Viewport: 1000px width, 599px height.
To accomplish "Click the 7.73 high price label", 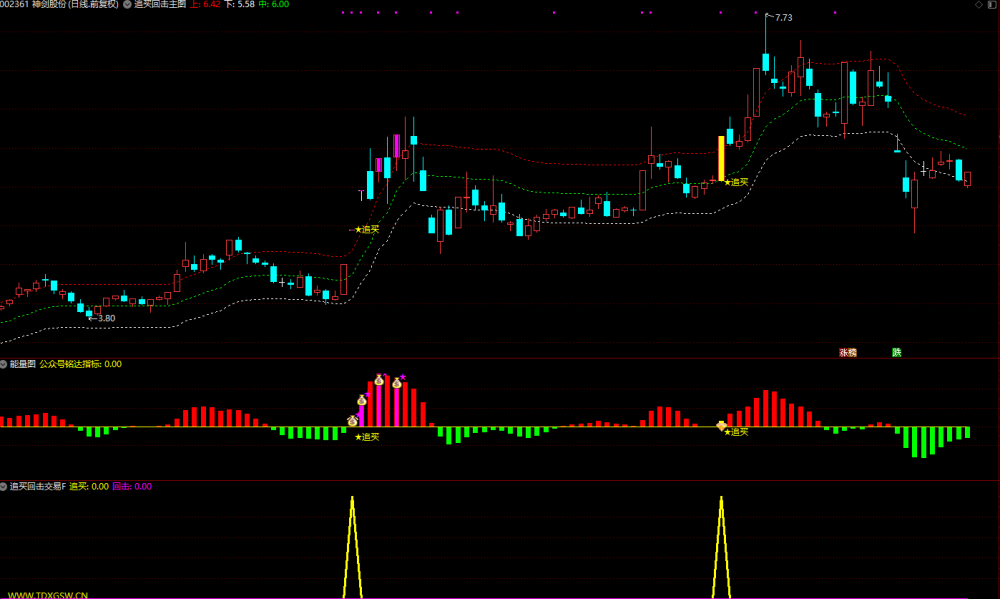I will click(783, 18).
